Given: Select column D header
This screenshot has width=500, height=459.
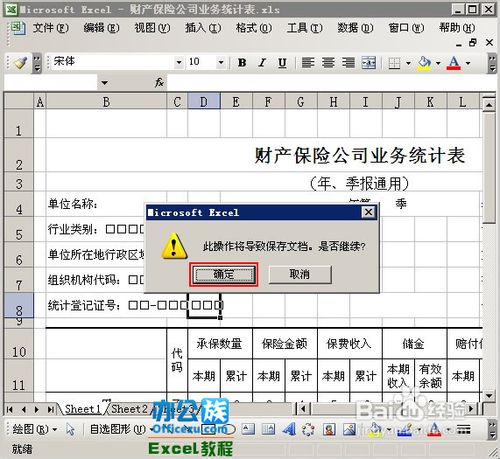Looking at the screenshot, I should pyautogui.click(x=204, y=101).
